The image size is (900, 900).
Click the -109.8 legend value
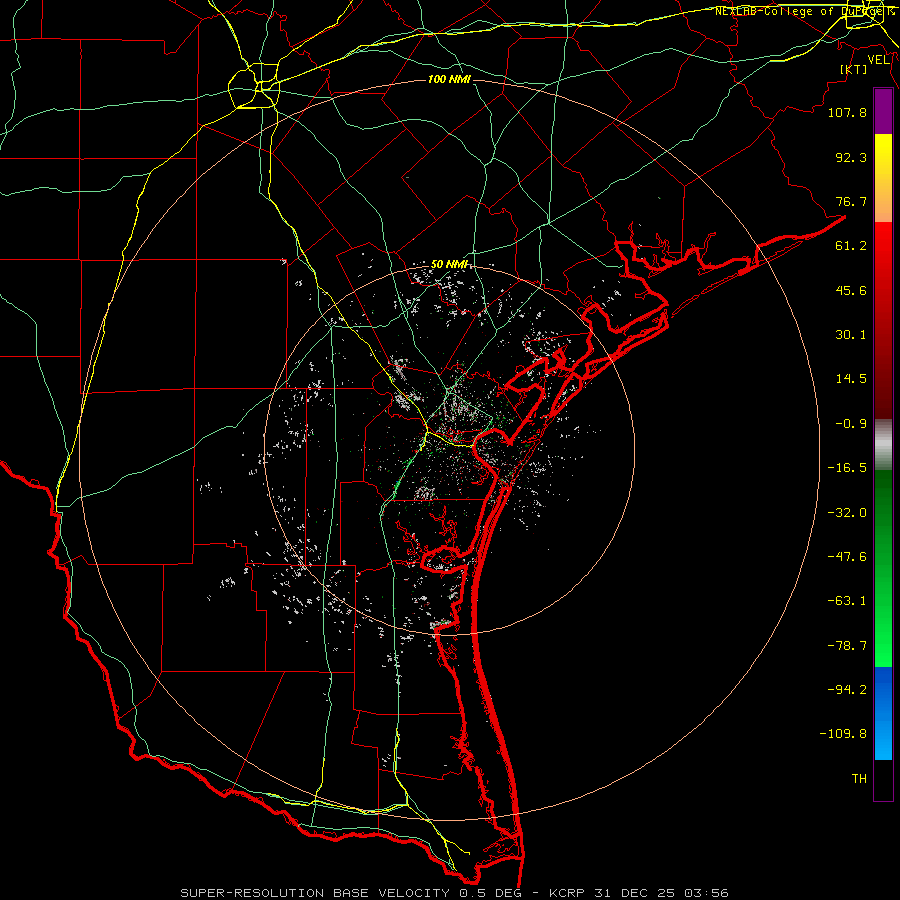[x=843, y=734]
